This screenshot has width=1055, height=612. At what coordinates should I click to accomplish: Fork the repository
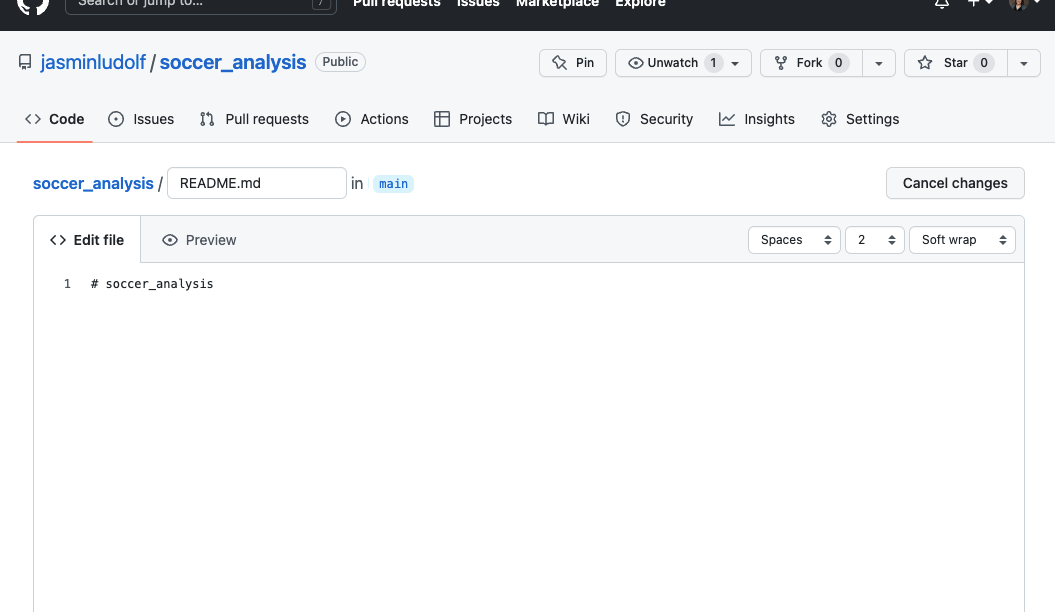[811, 63]
